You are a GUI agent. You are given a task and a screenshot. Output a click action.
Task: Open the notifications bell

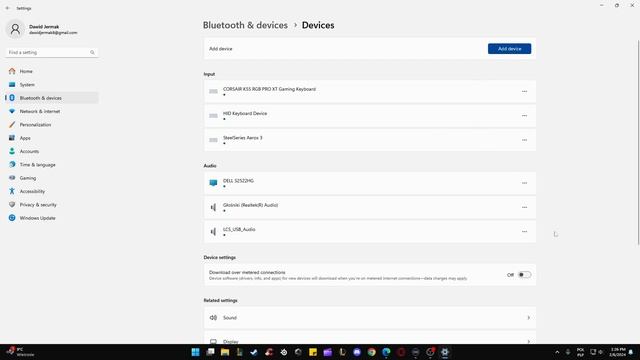[631, 352]
